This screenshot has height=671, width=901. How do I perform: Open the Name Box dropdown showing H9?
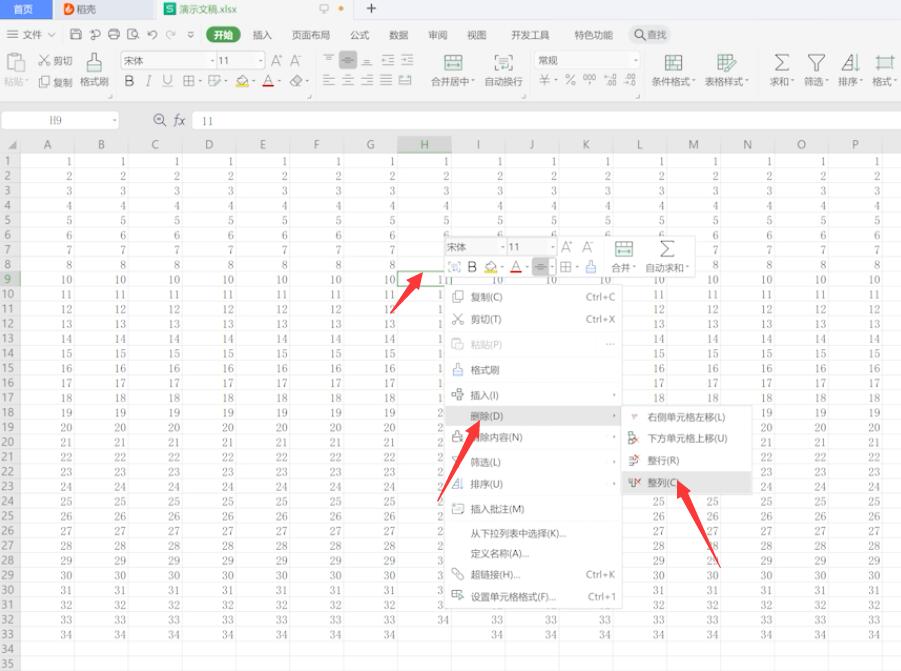tap(114, 120)
